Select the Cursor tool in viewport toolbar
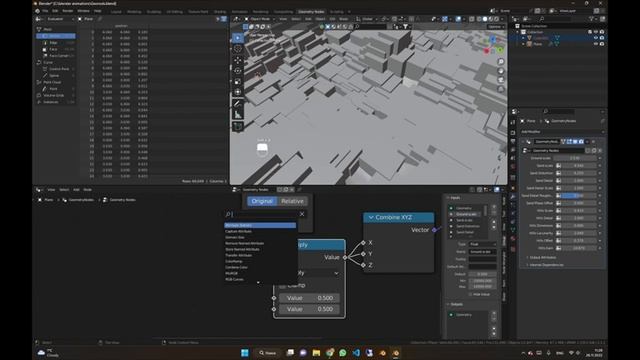The image size is (640, 360). 238,49
